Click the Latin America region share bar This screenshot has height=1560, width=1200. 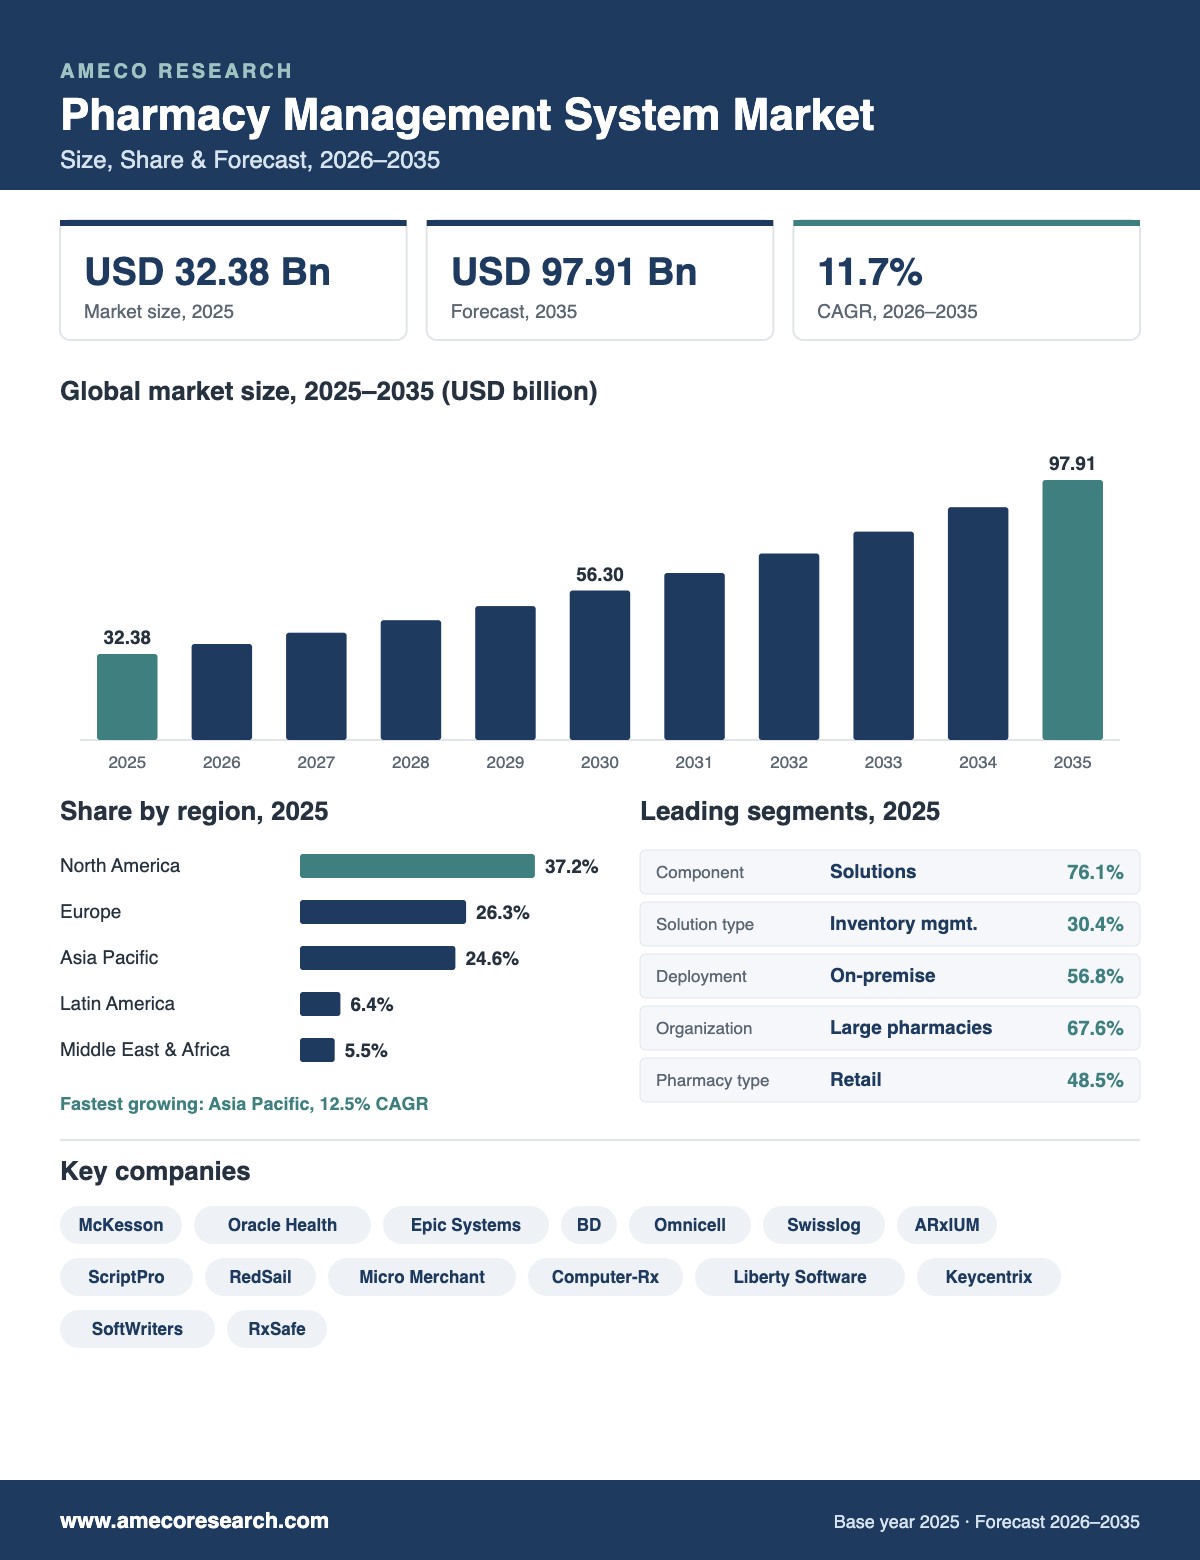tap(320, 1004)
